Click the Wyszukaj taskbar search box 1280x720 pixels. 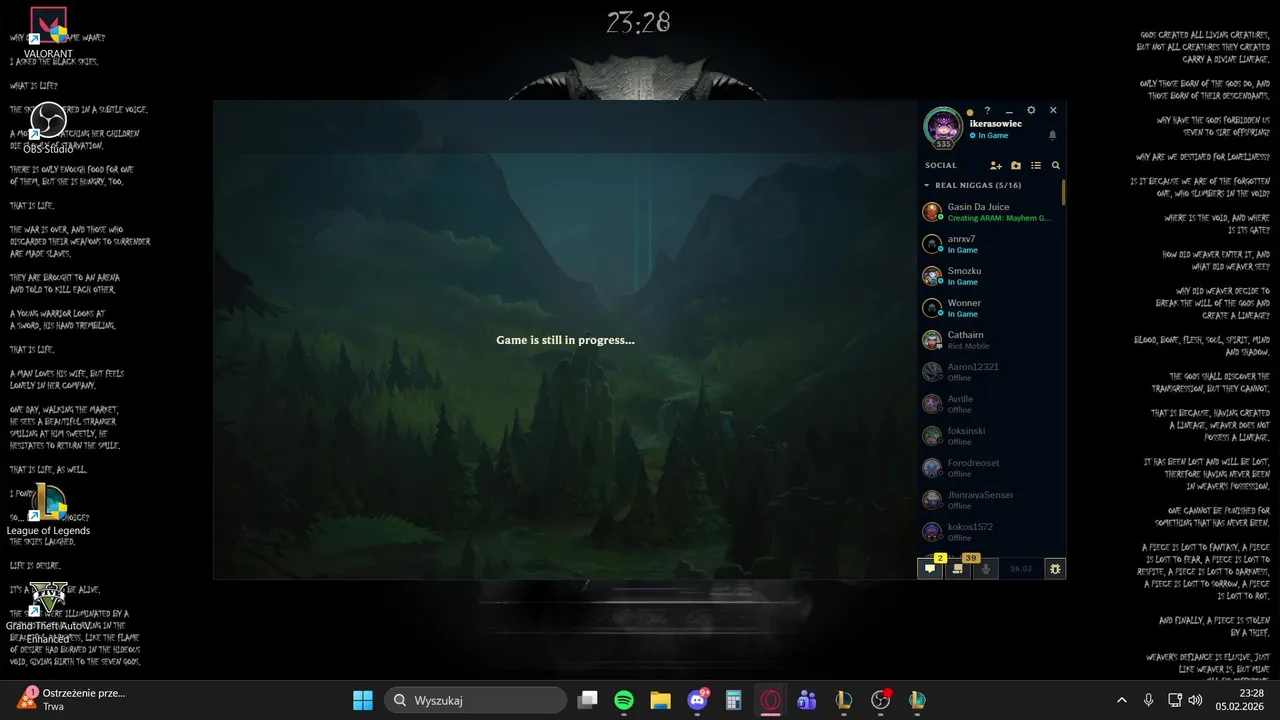pos(476,700)
